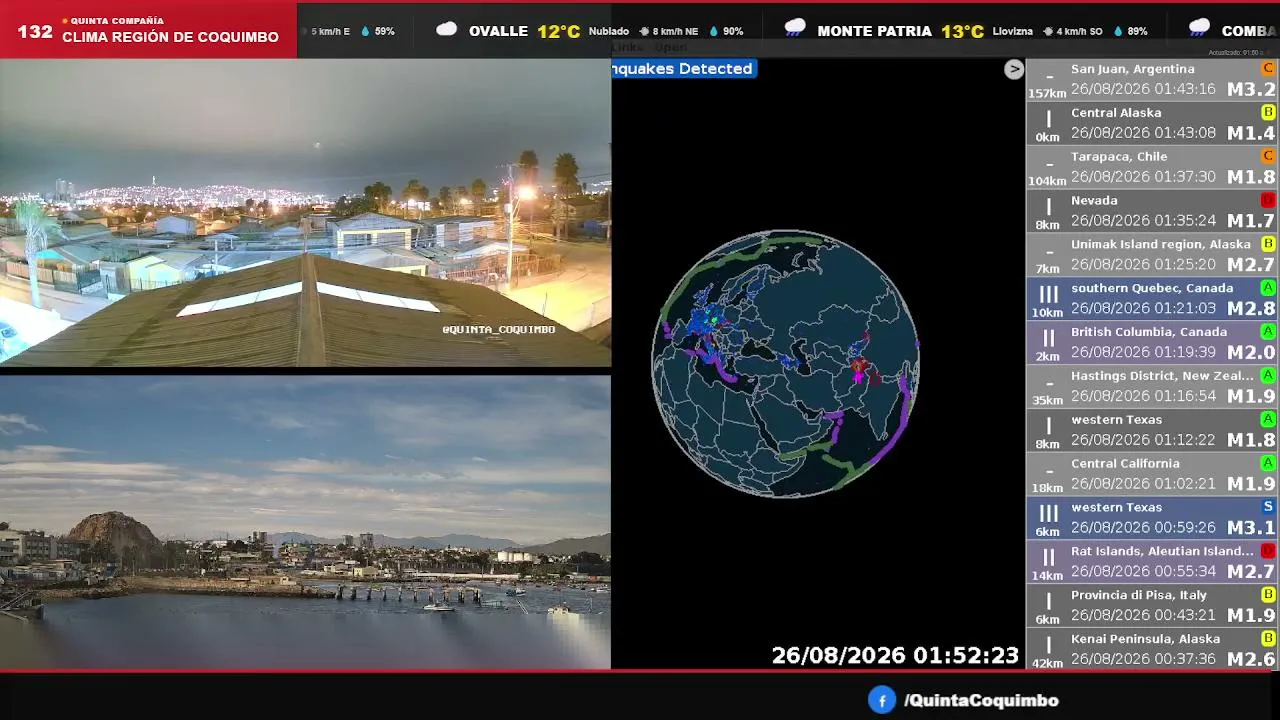Open the /QuintaCoquimbo Facebook link

point(981,701)
